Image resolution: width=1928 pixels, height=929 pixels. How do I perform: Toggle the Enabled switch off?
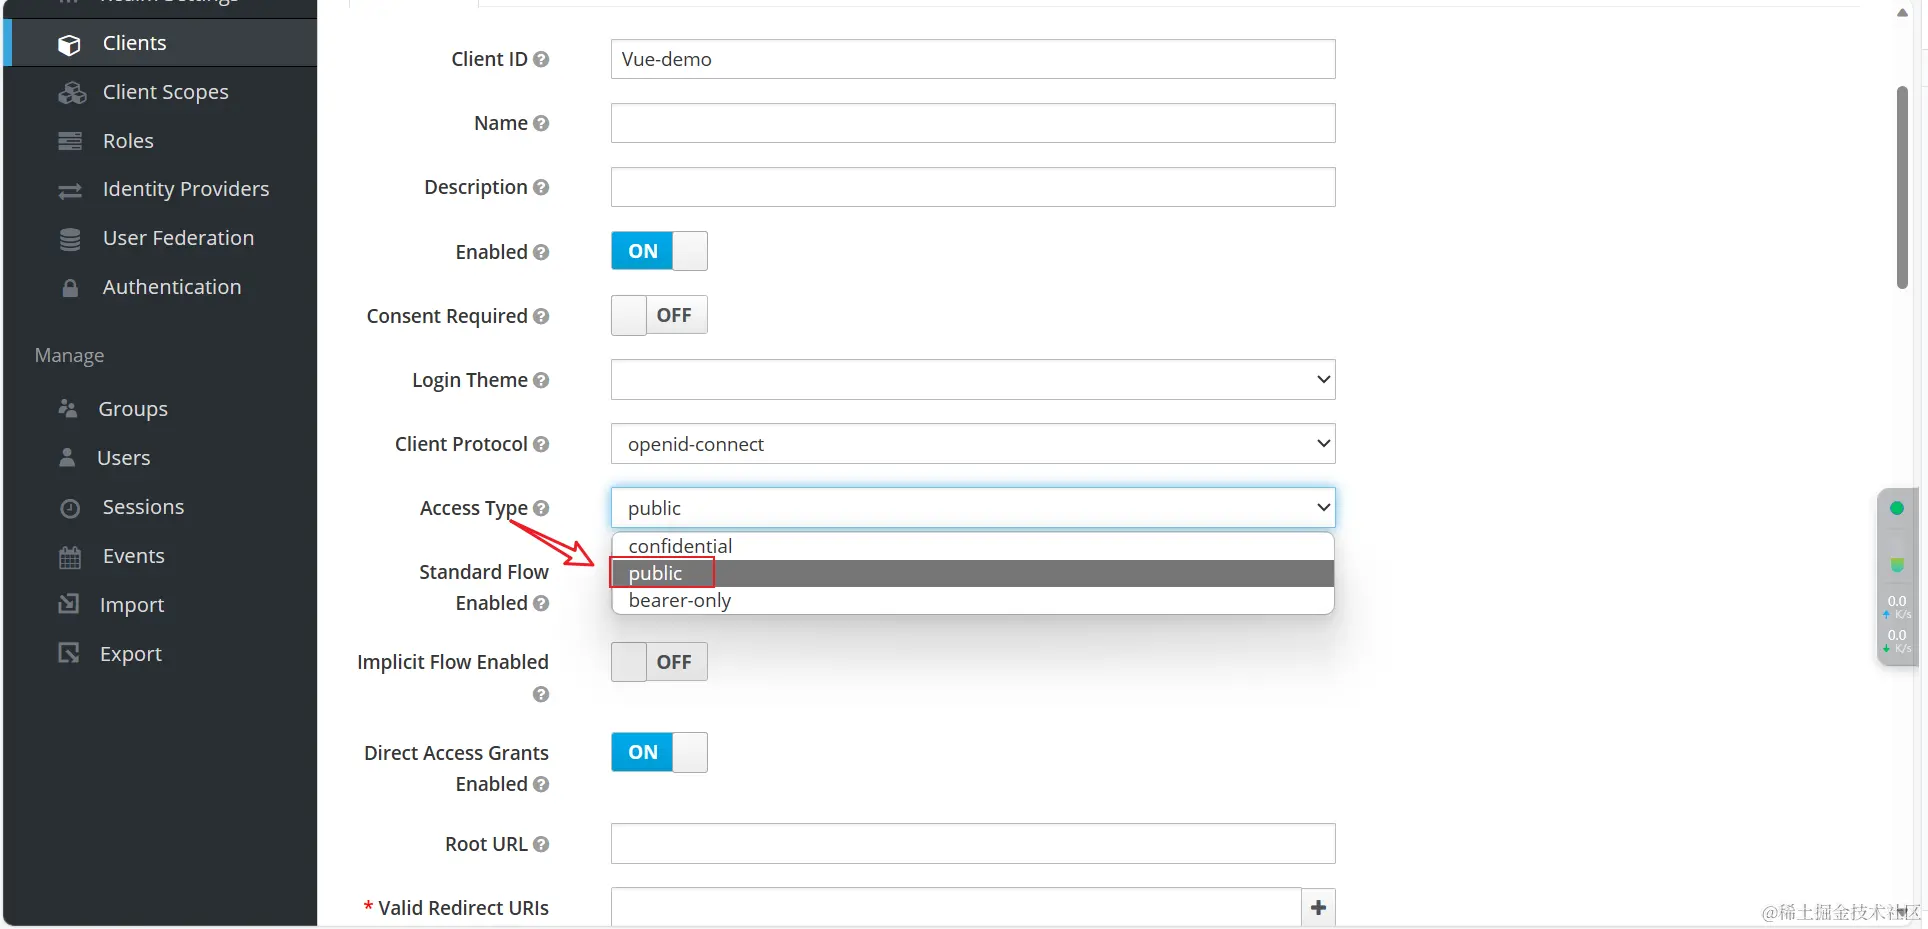[659, 251]
